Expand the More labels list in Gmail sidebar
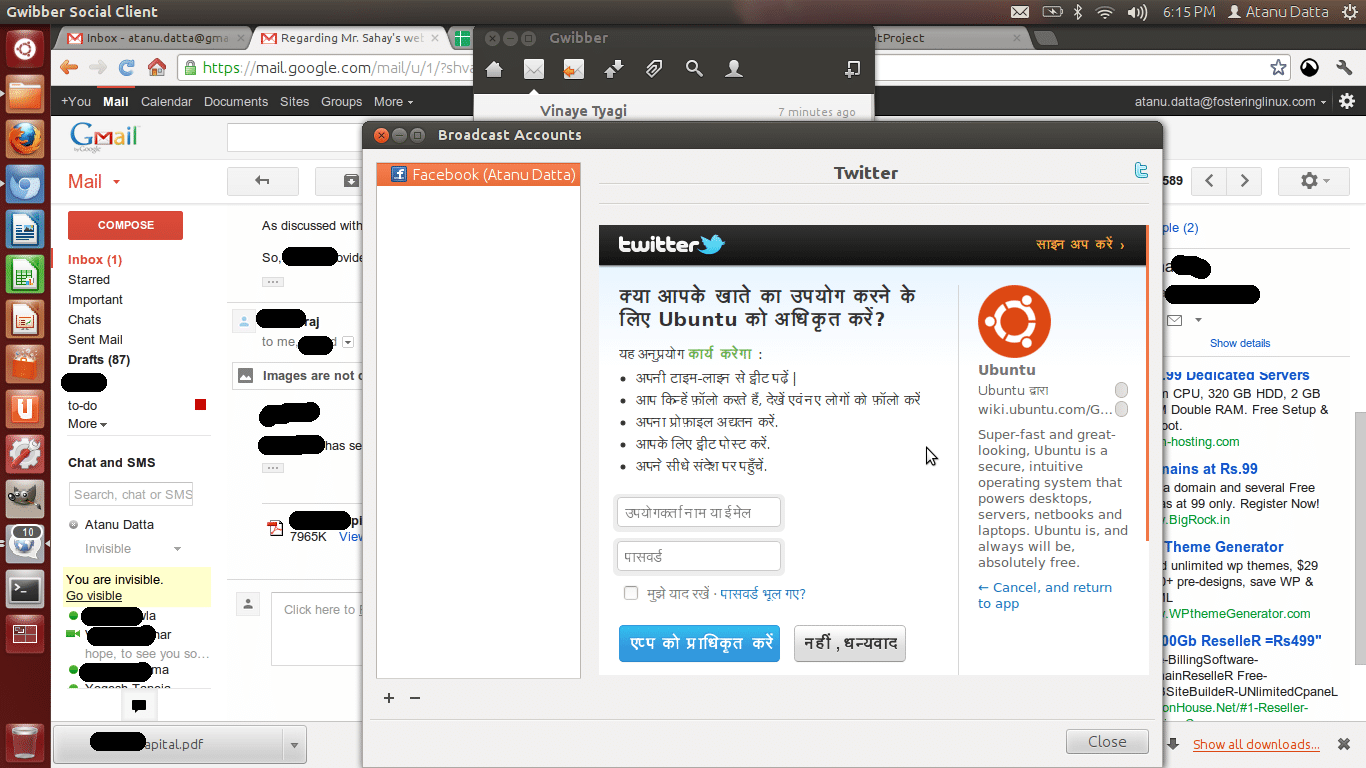 (x=87, y=424)
